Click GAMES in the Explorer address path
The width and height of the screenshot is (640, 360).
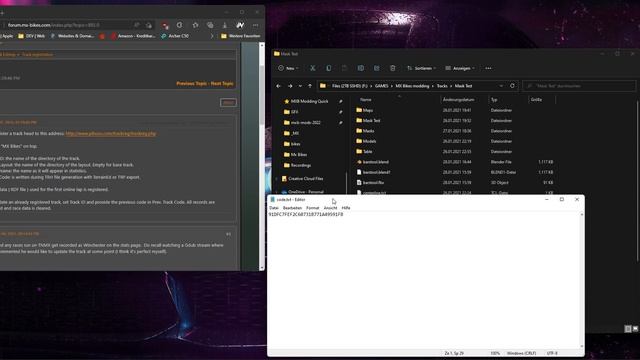pos(382,86)
